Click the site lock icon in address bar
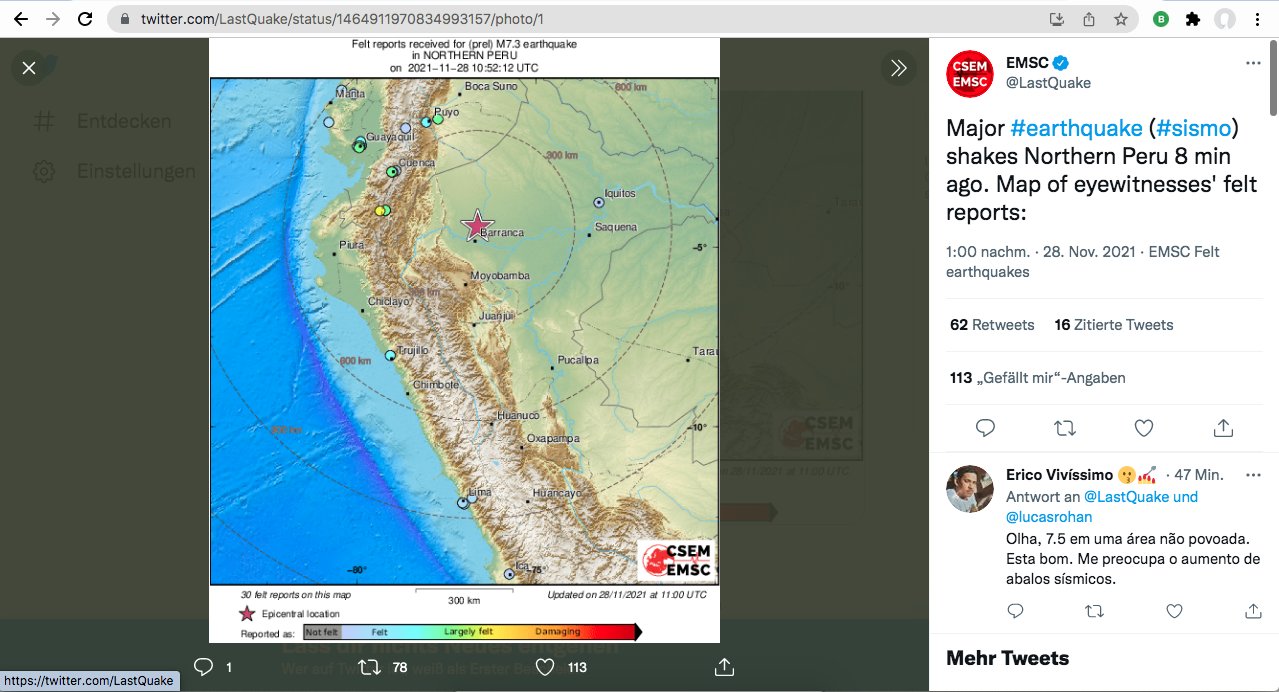This screenshot has height=692, width=1279. (x=125, y=19)
